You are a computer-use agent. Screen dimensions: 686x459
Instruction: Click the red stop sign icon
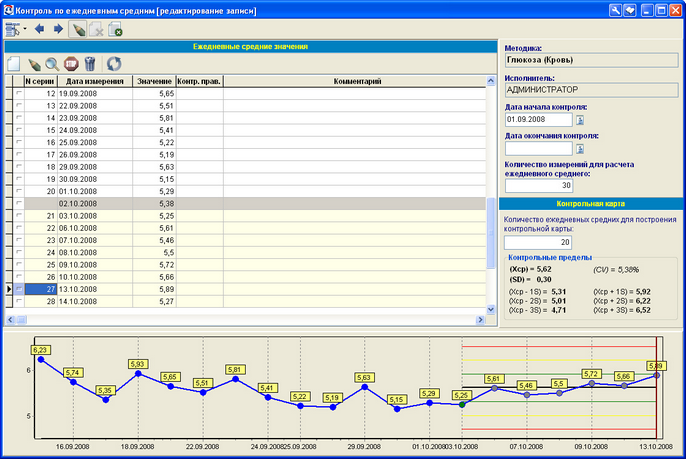pos(71,64)
